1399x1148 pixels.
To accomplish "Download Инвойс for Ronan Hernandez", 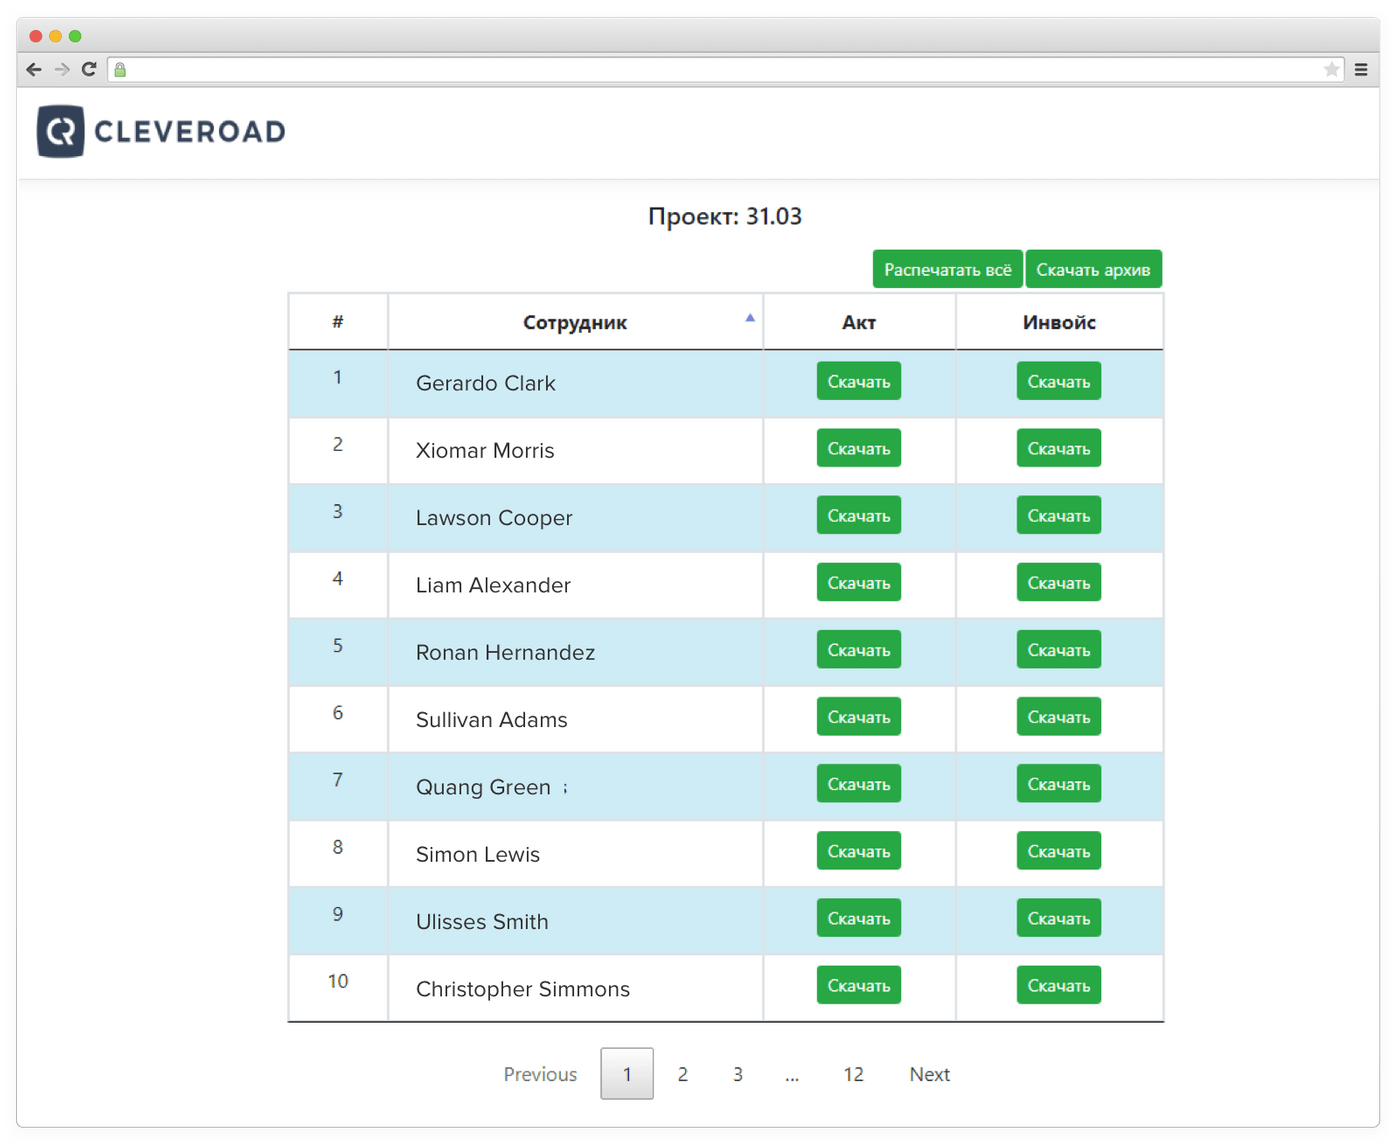I will click(x=1059, y=649).
